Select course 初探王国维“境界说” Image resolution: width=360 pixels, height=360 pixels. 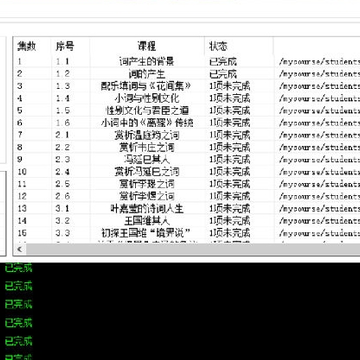point(147,233)
